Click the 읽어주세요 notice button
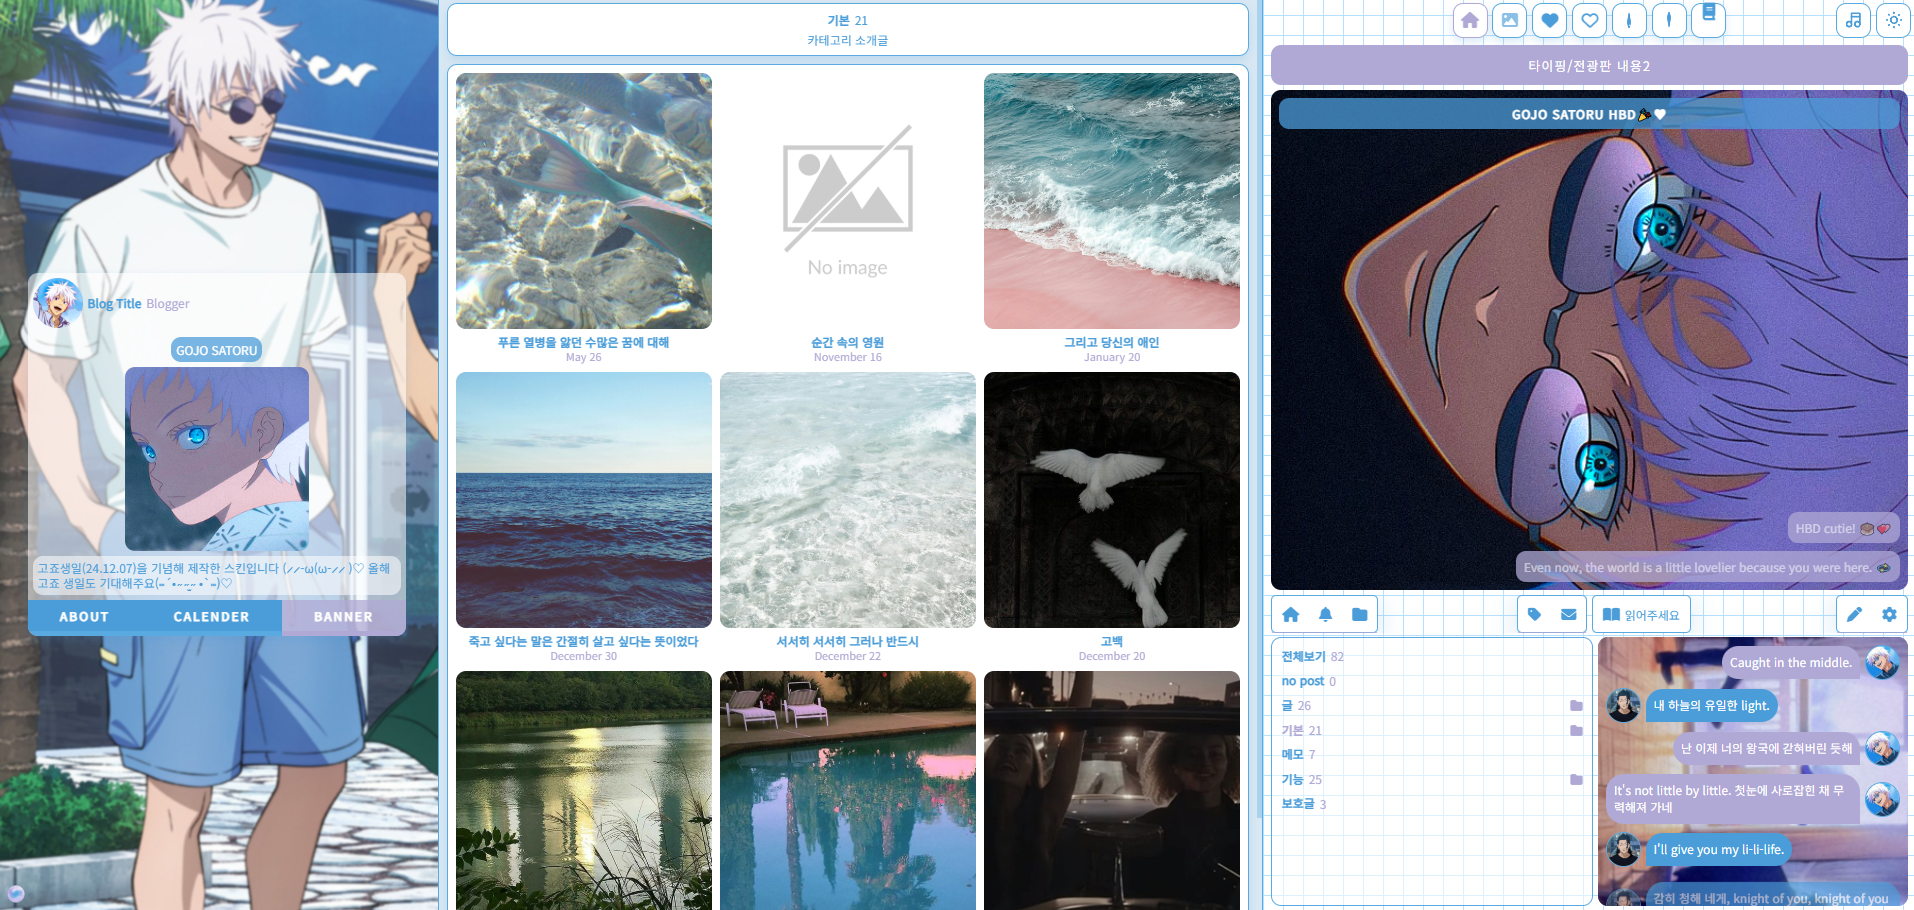 [x=1641, y=615]
